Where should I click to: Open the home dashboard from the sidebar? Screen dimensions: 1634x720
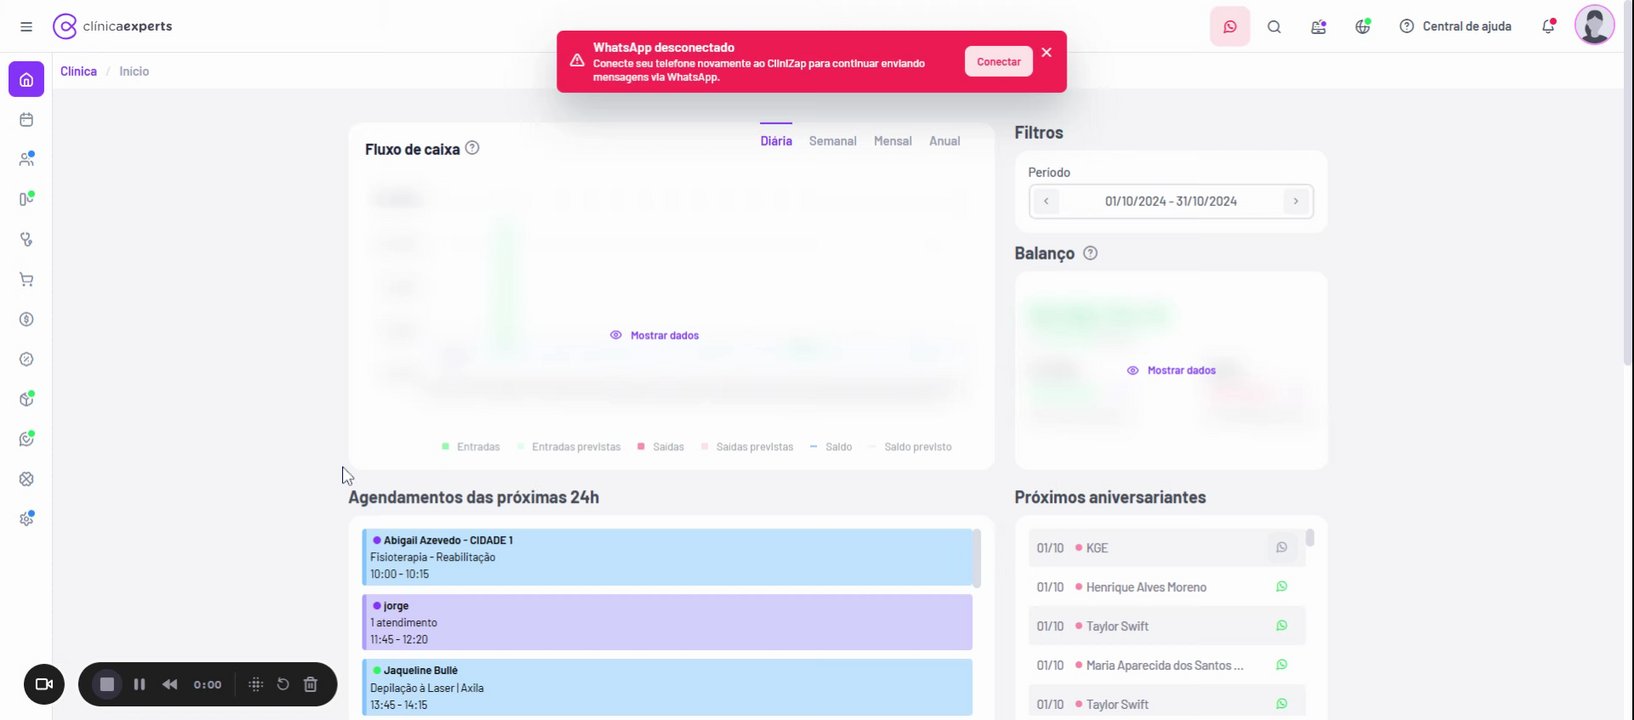click(26, 80)
